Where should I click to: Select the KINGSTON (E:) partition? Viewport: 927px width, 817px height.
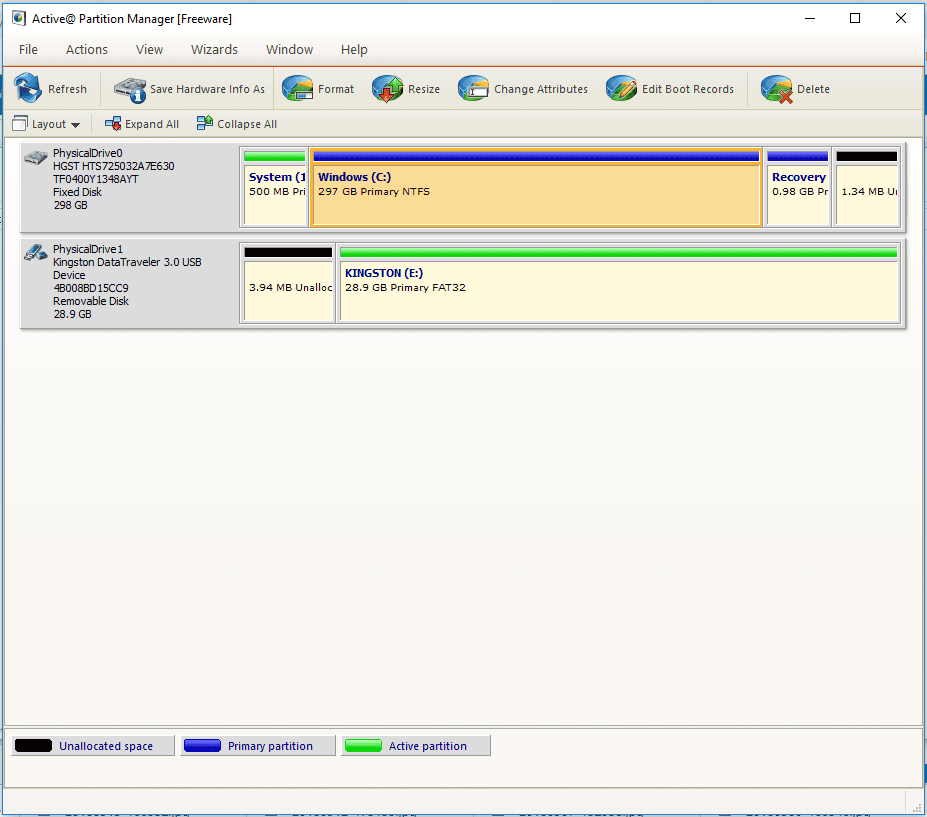click(618, 288)
